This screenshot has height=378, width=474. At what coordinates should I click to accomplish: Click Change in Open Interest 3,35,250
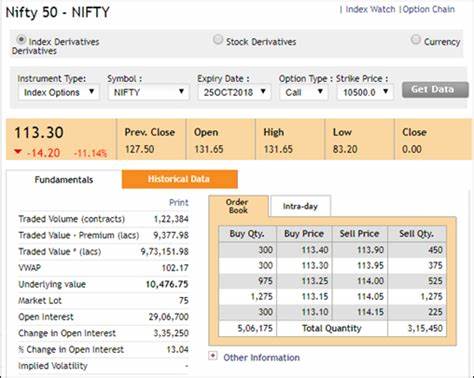171,333
